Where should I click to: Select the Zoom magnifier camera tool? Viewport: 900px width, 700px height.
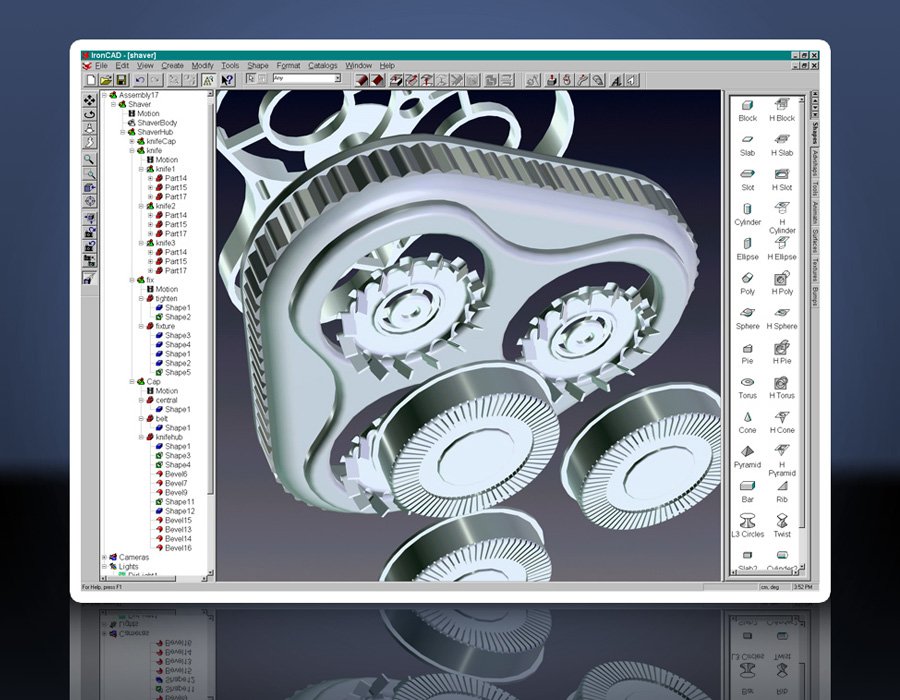(89, 158)
